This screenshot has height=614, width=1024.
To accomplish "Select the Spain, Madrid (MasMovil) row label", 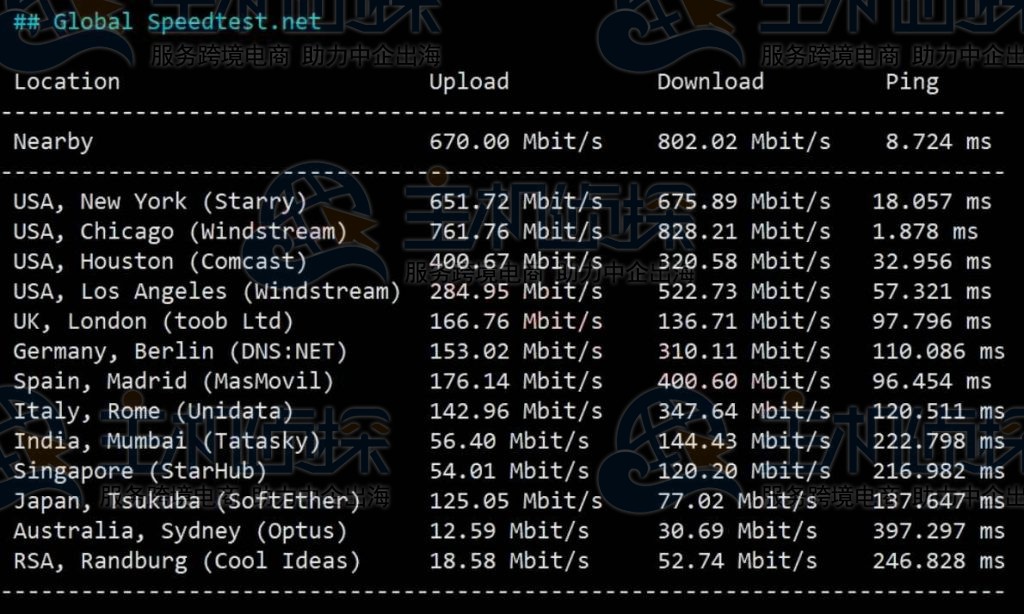I will coord(173,382).
